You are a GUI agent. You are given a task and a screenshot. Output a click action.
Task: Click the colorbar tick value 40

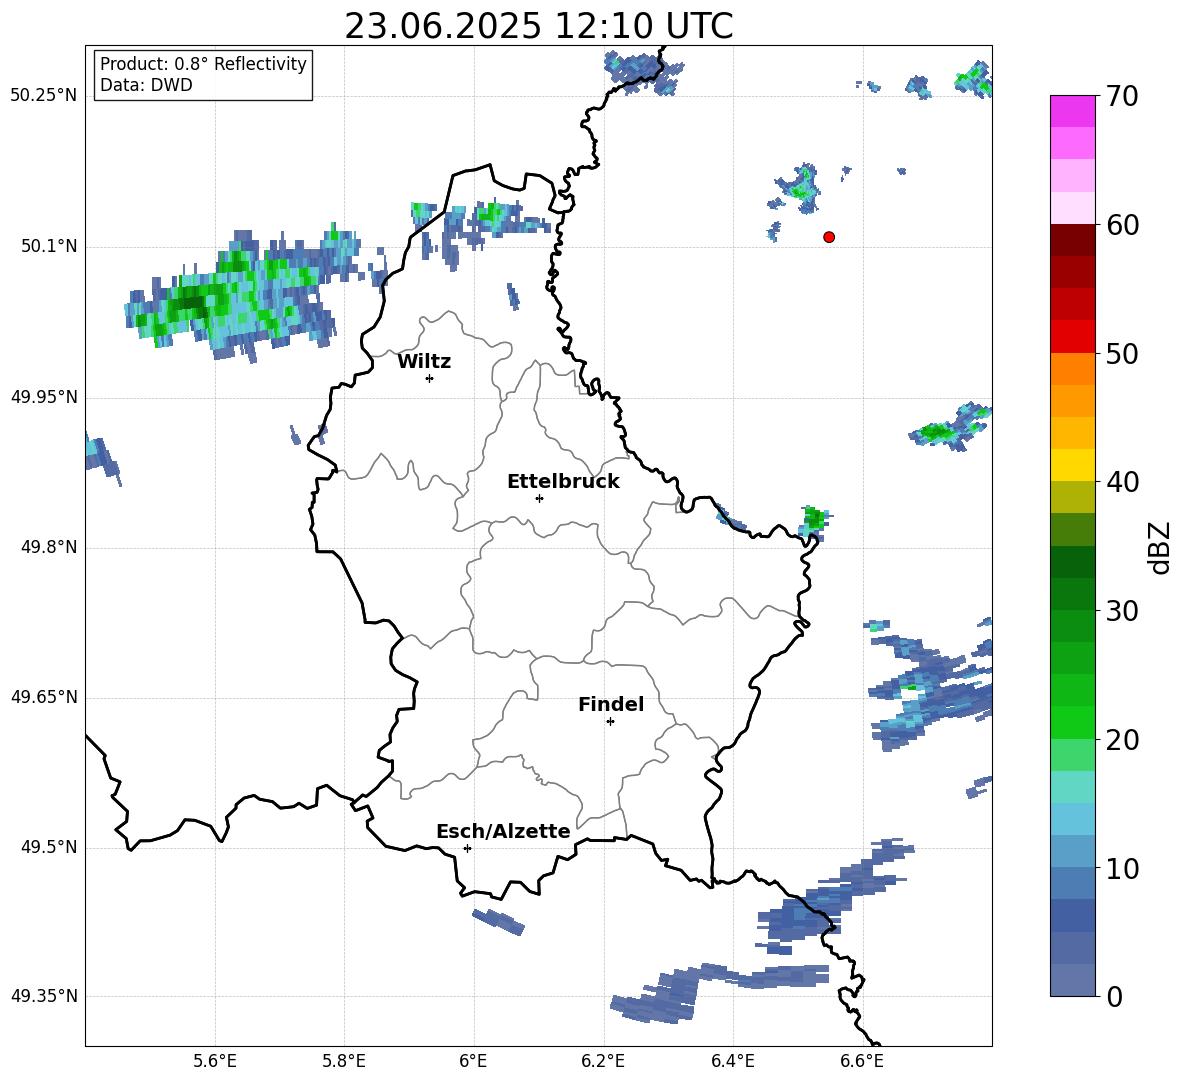pyautogui.click(x=1122, y=482)
